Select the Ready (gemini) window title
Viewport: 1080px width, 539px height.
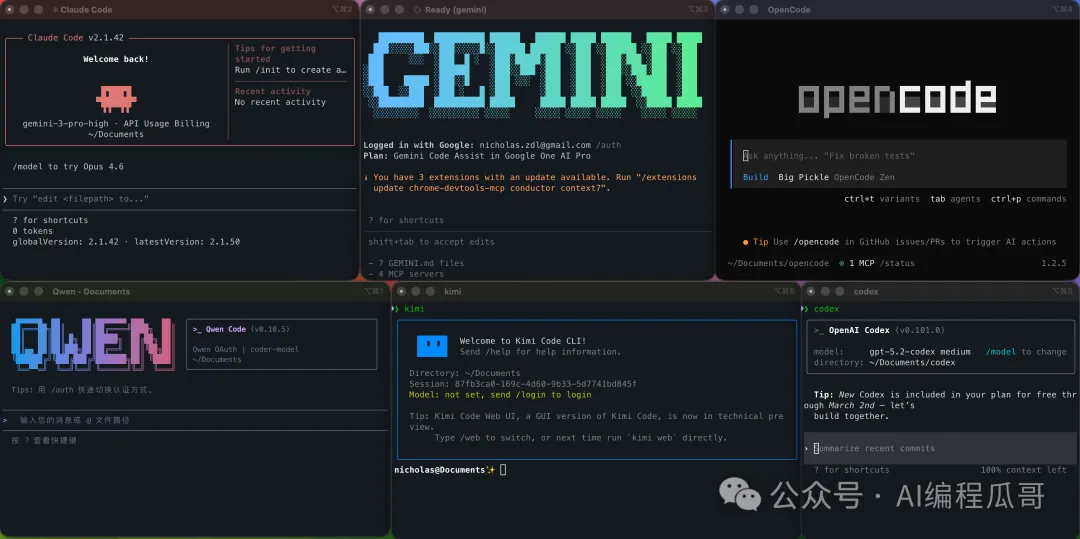pos(455,10)
